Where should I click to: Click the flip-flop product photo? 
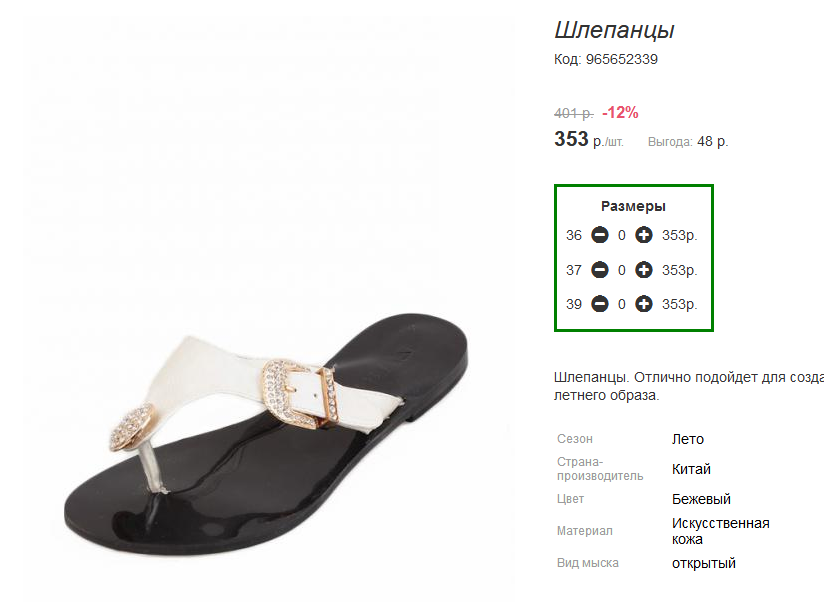(x=265, y=434)
